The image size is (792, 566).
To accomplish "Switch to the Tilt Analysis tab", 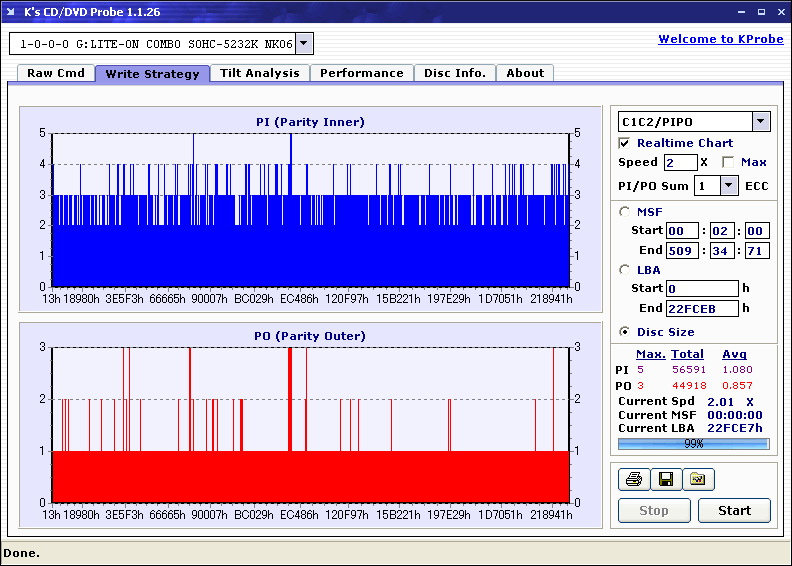I will coord(259,73).
